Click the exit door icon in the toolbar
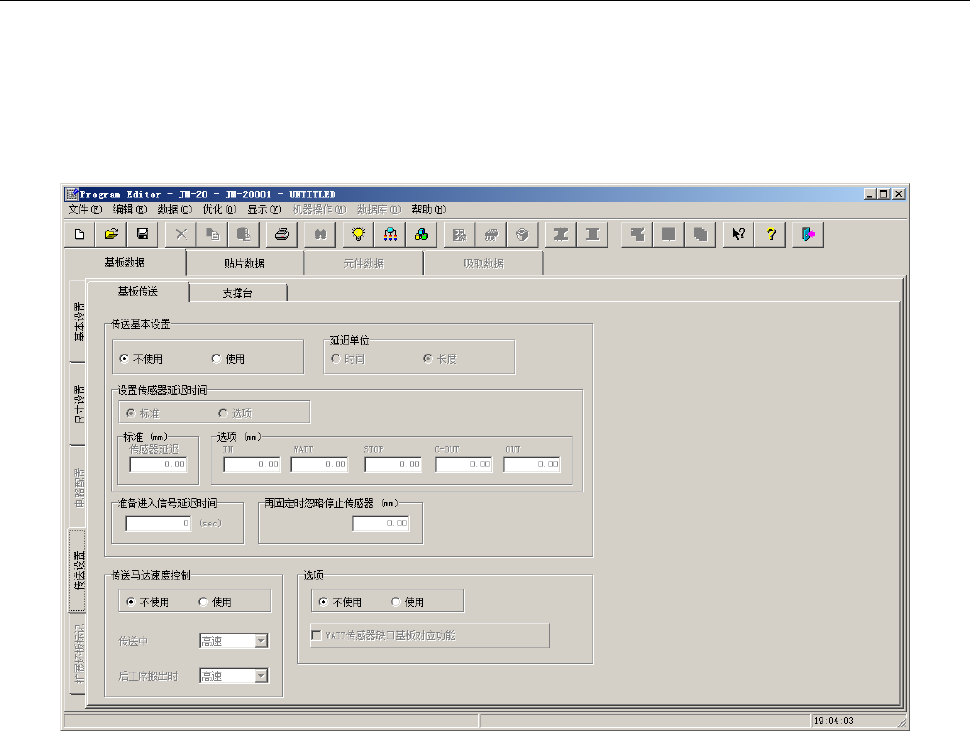This screenshot has width=970, height=731. (808, 234)
